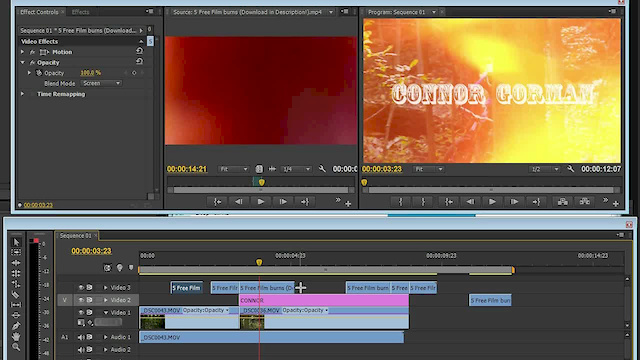
Task: Collapse the Opacity effect section
Action: point(22,62)
